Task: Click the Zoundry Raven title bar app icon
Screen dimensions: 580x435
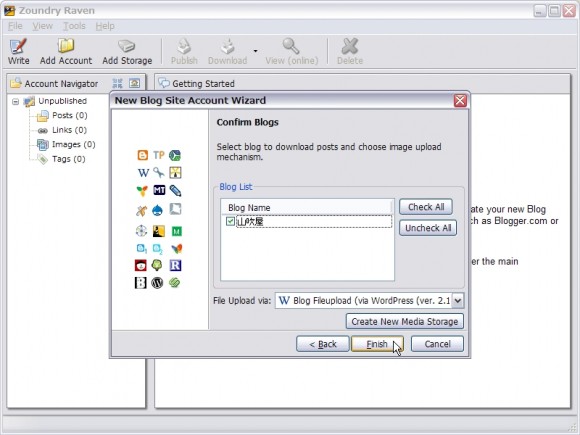Action: 10,10
